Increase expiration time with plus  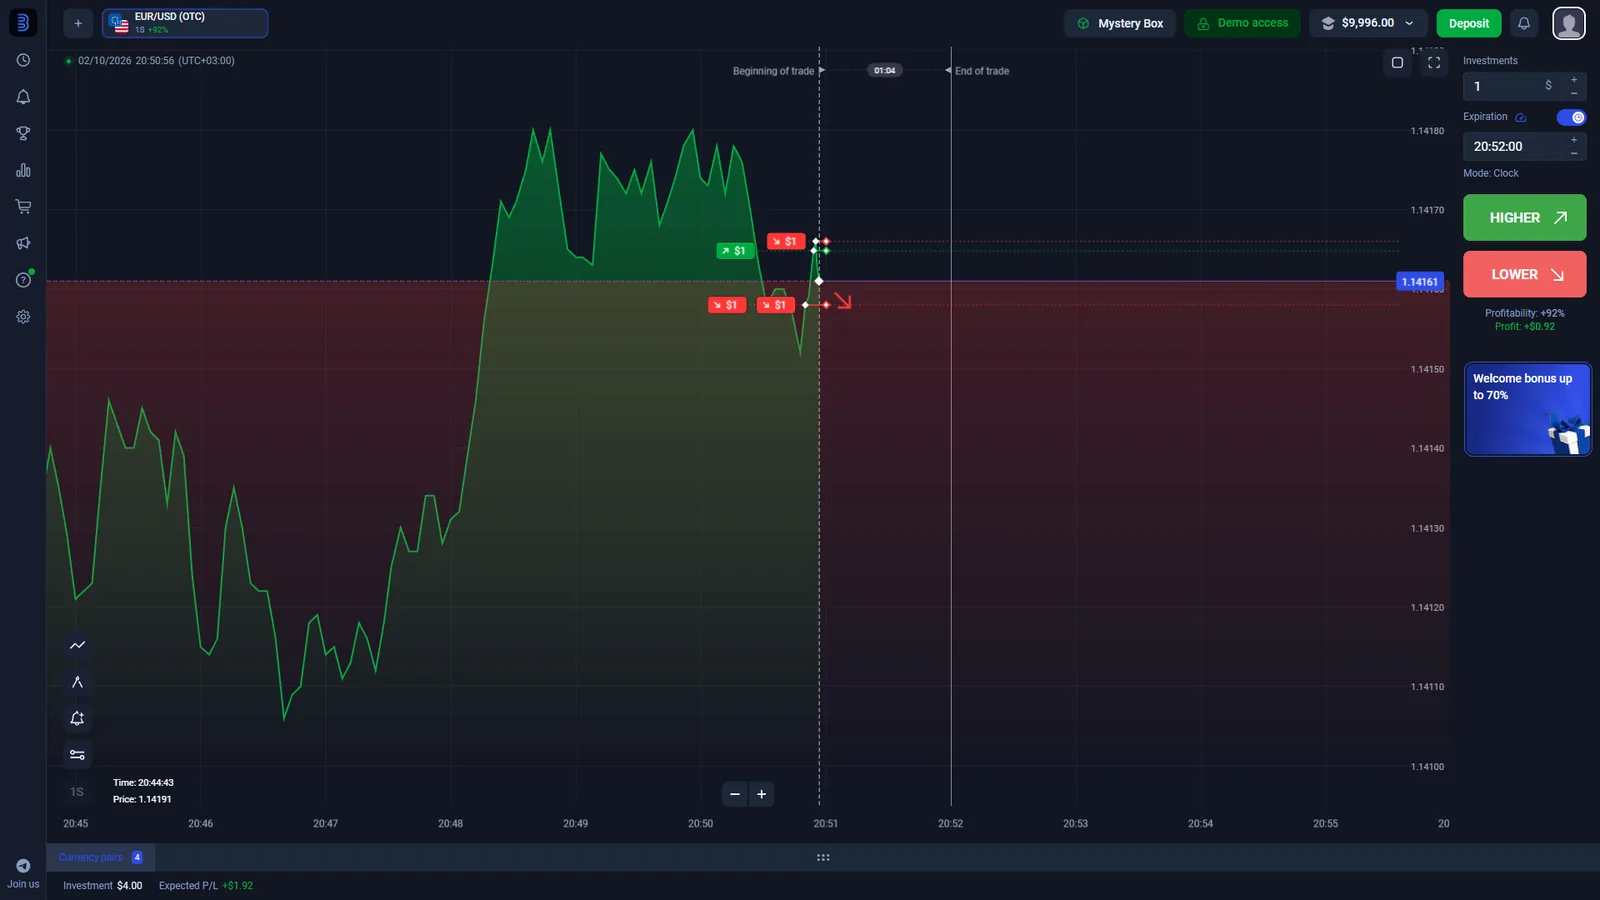pyautogui.click(x=1574, y=139)
